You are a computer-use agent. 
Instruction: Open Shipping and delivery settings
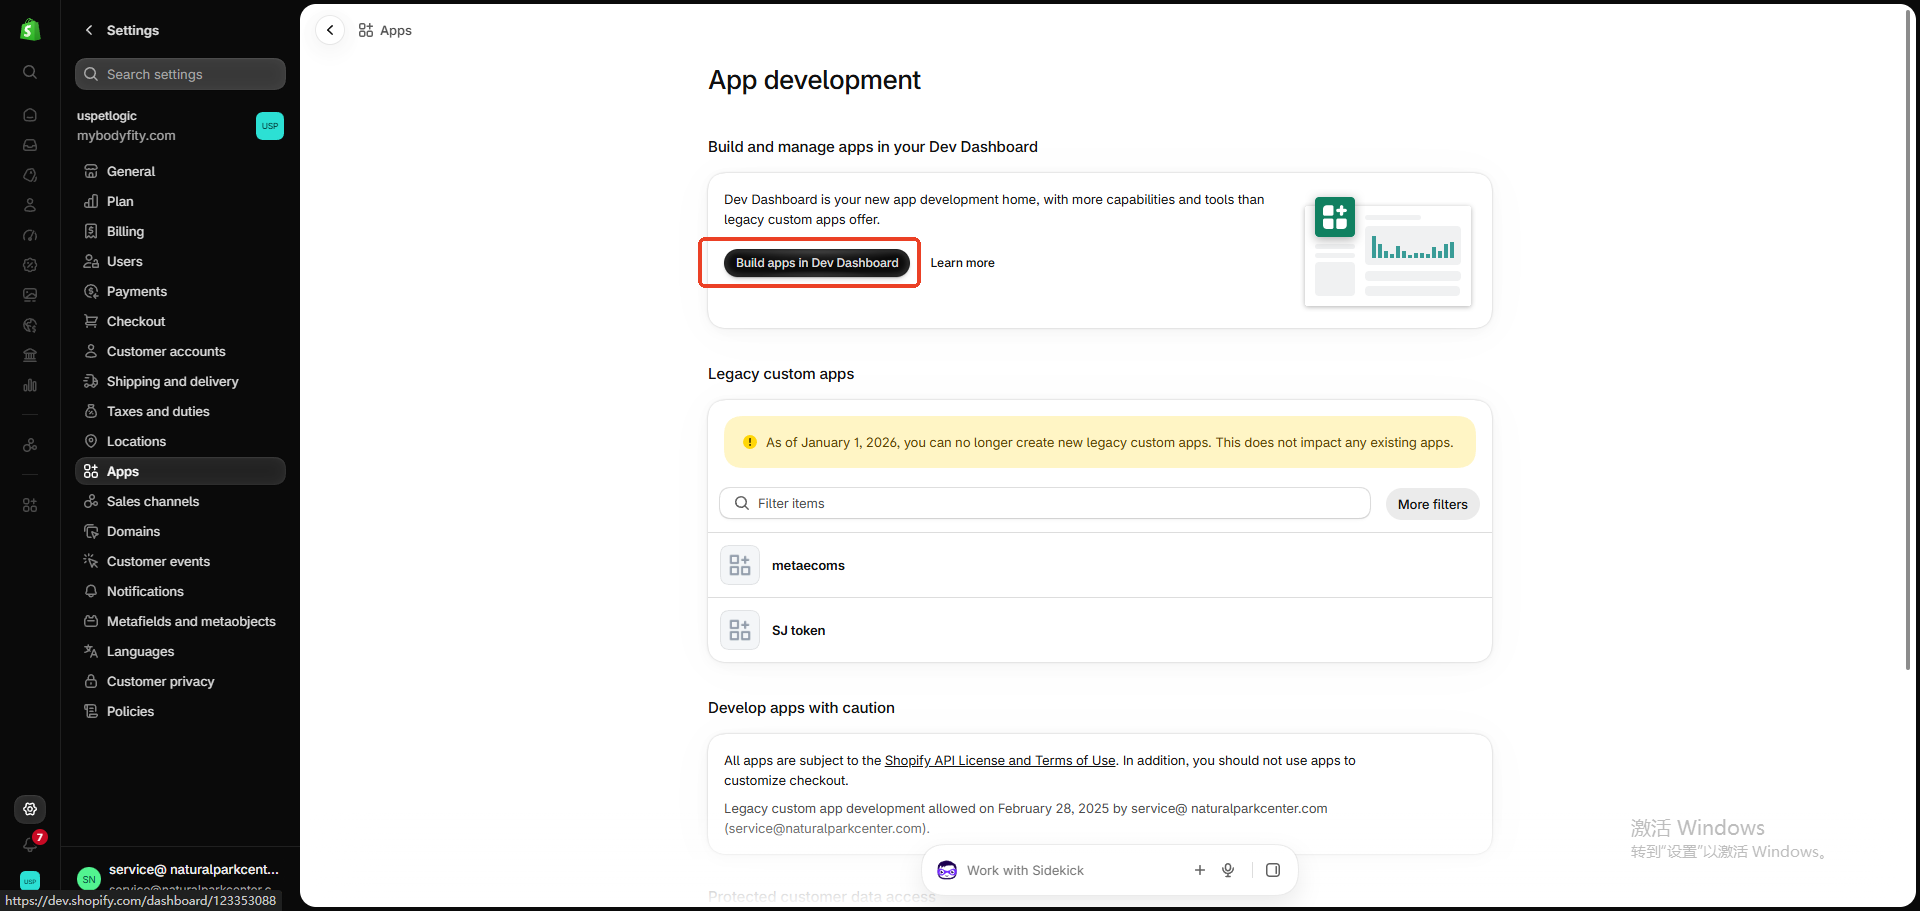pyautogui.click(x=180, y=381)
